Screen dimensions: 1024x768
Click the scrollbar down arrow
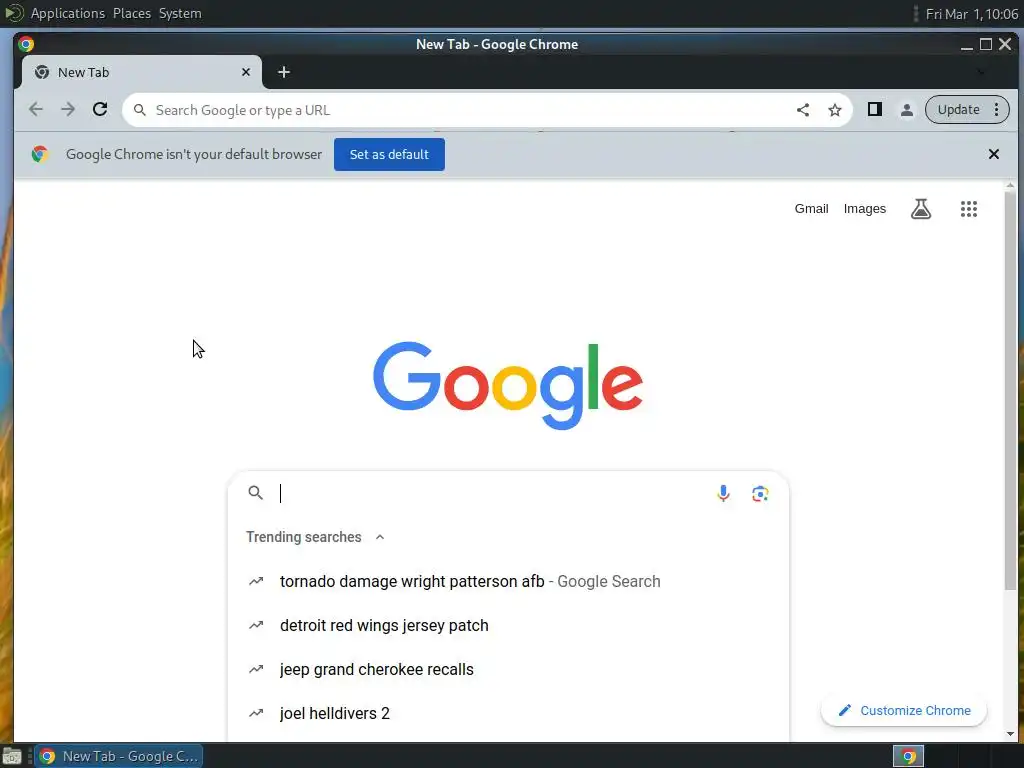1010,734
